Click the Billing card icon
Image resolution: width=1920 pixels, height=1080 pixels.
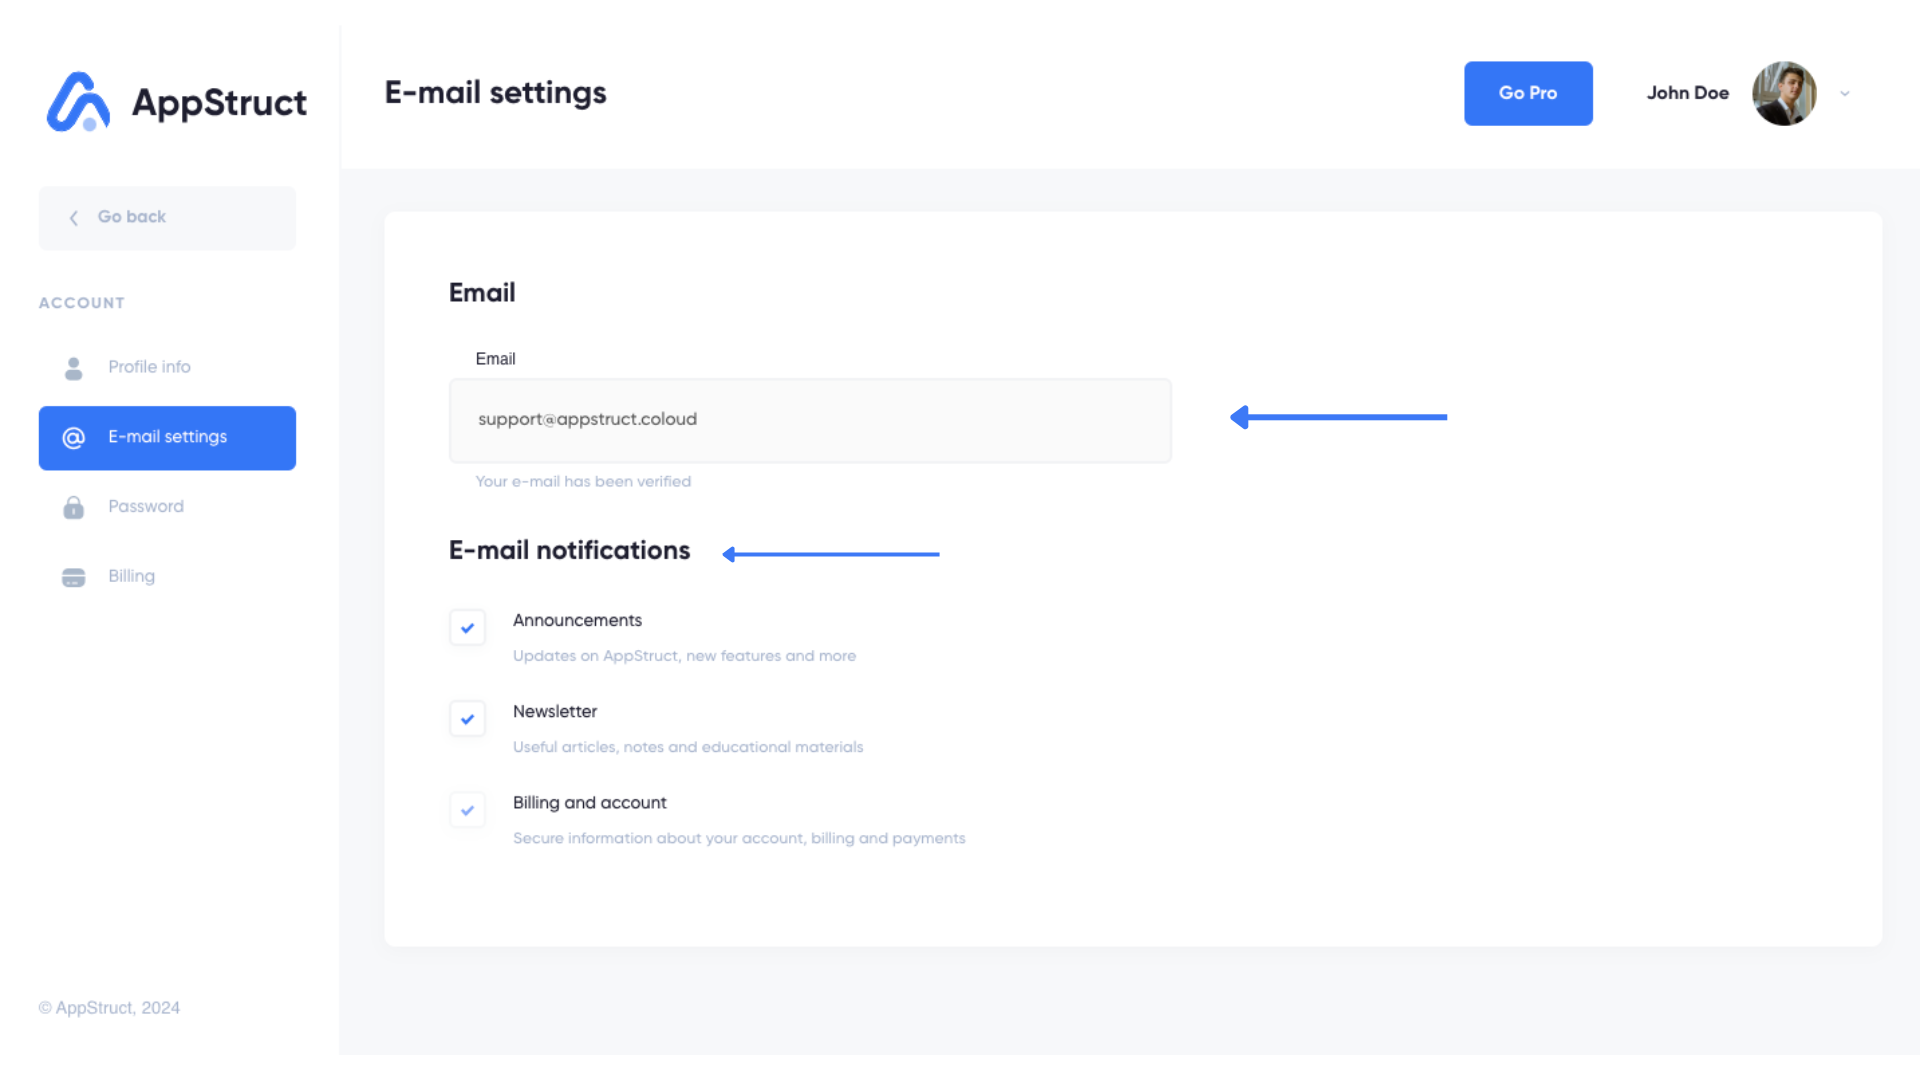pyautogui.click(x=73, y=577)
